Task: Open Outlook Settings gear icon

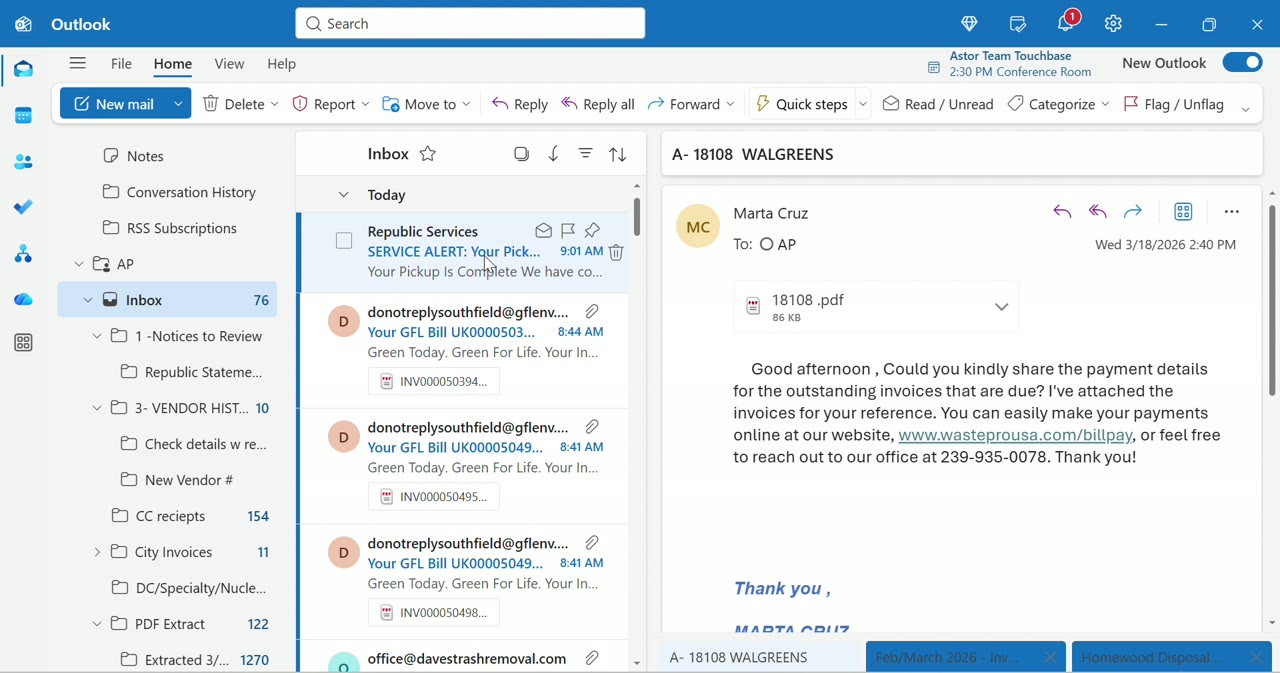Action: 1113,23
